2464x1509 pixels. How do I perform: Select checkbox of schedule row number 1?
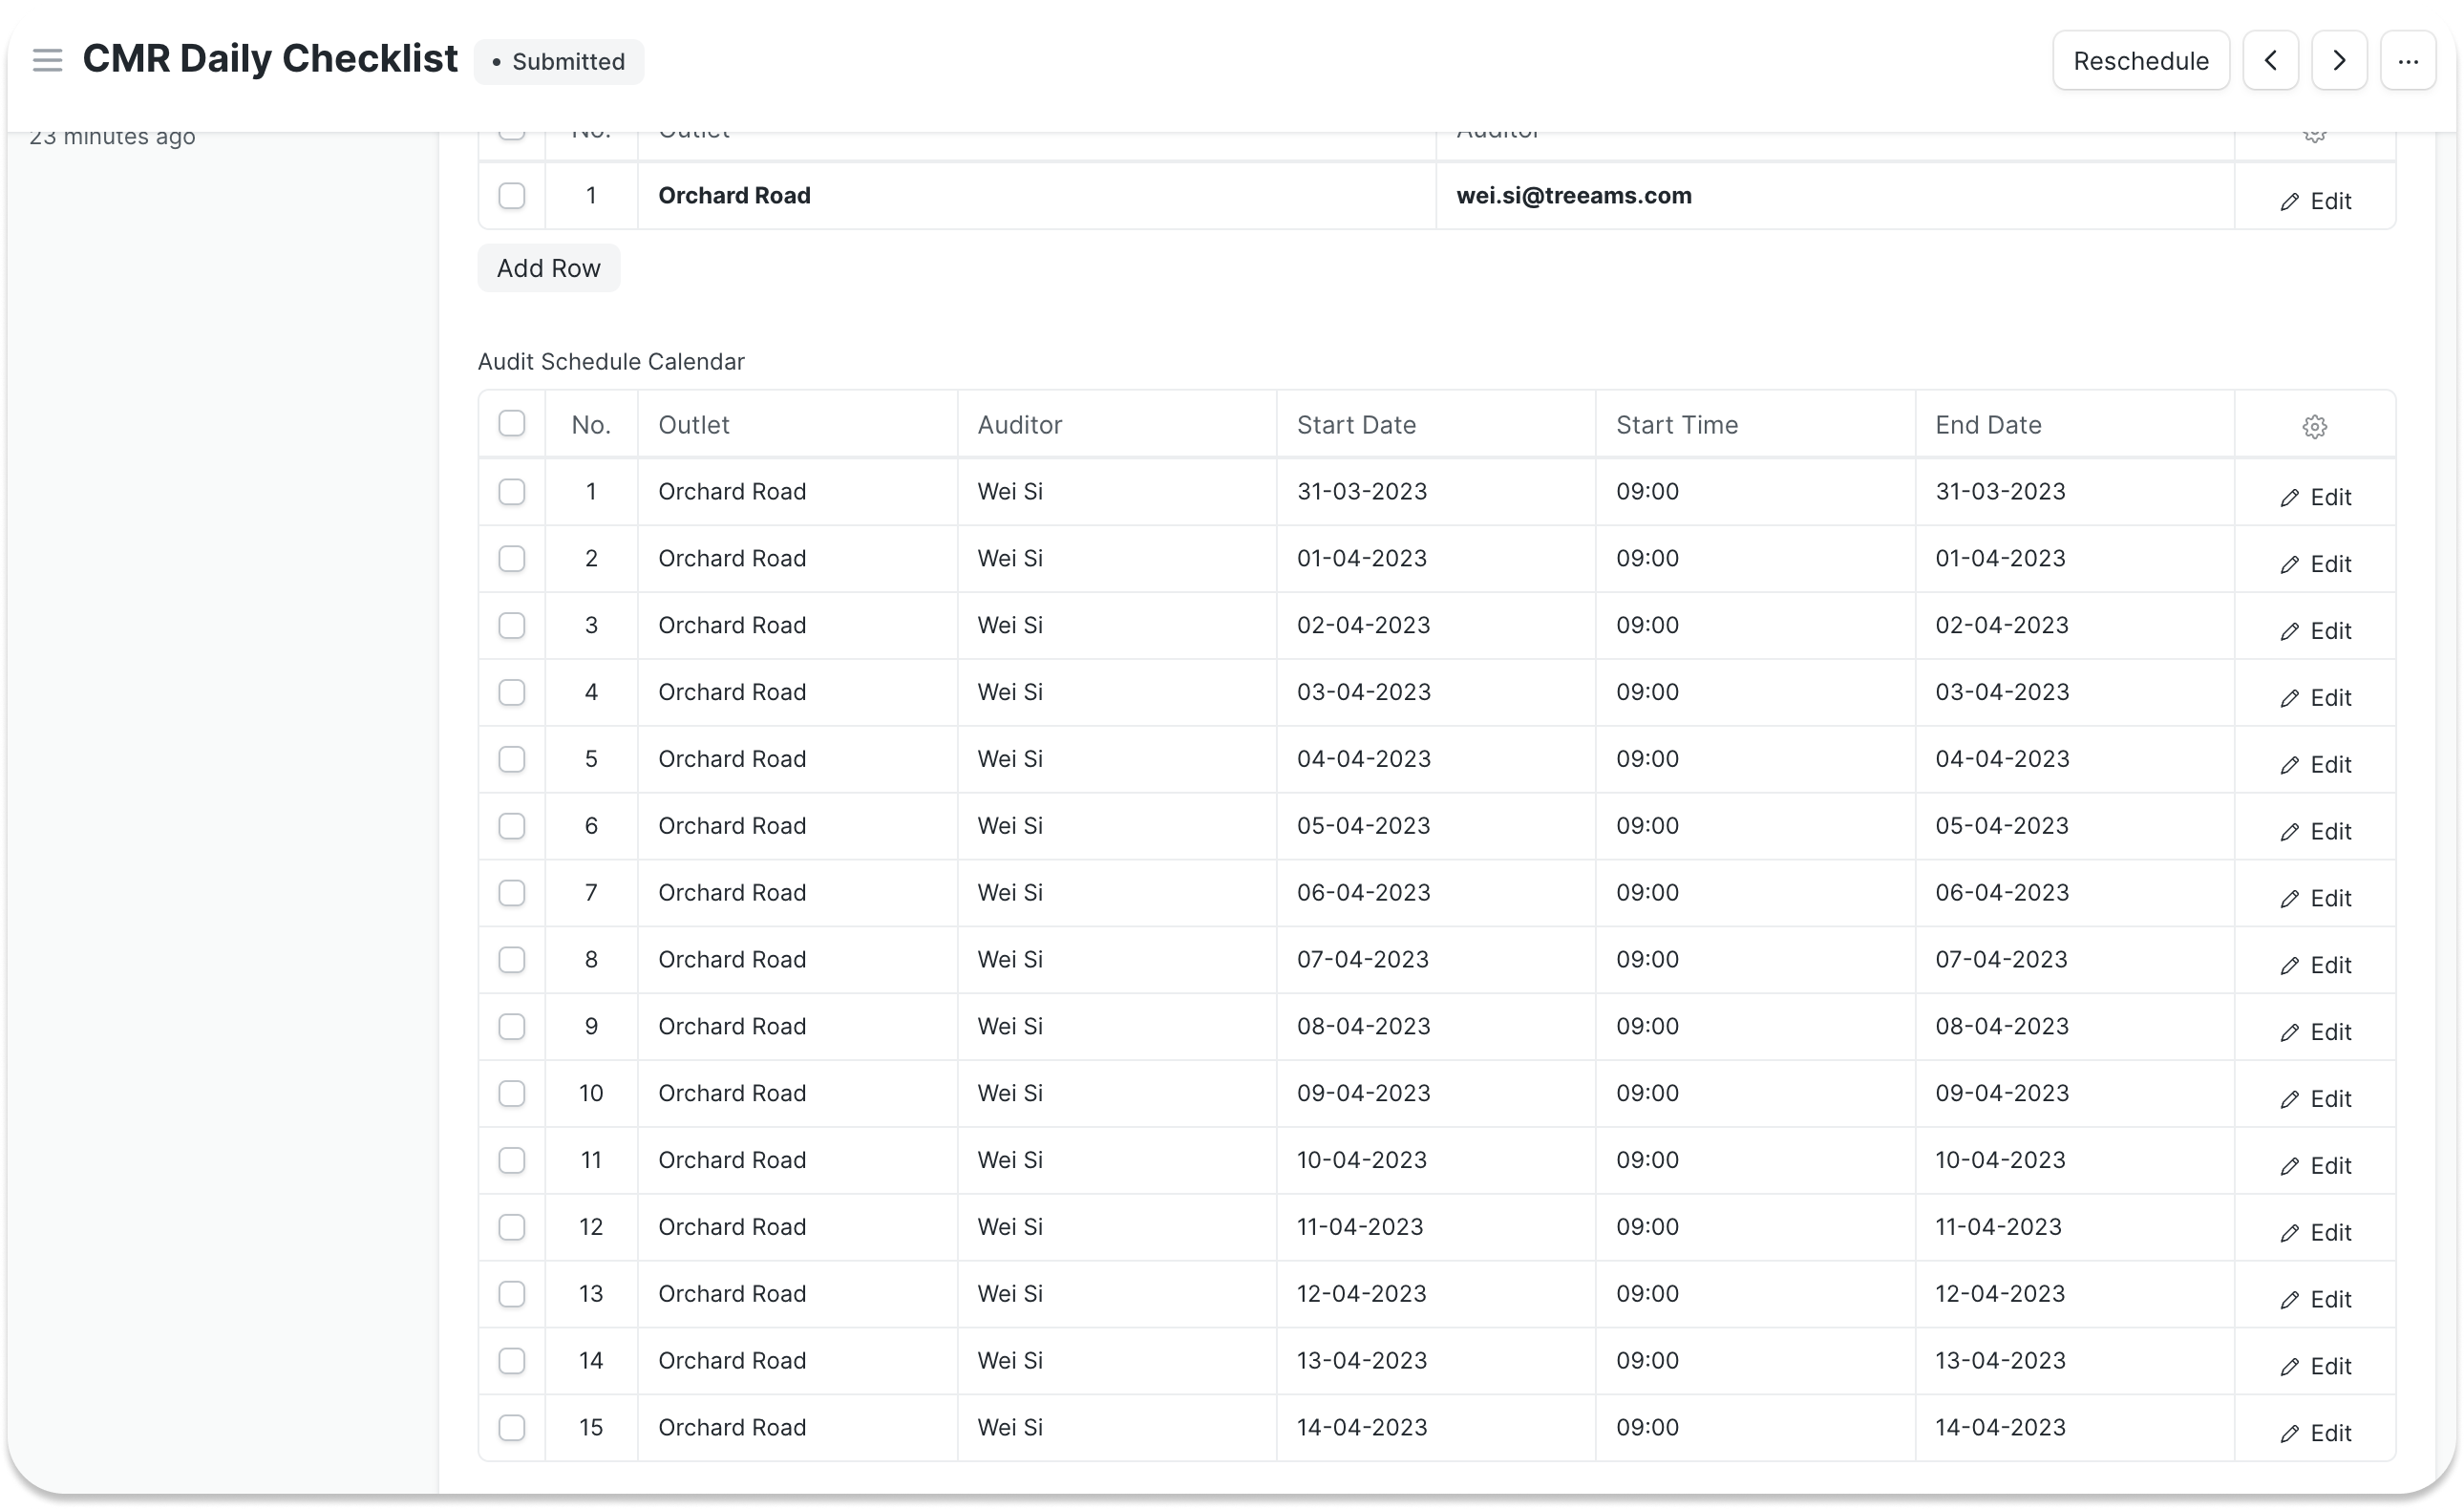pos(512,492)
